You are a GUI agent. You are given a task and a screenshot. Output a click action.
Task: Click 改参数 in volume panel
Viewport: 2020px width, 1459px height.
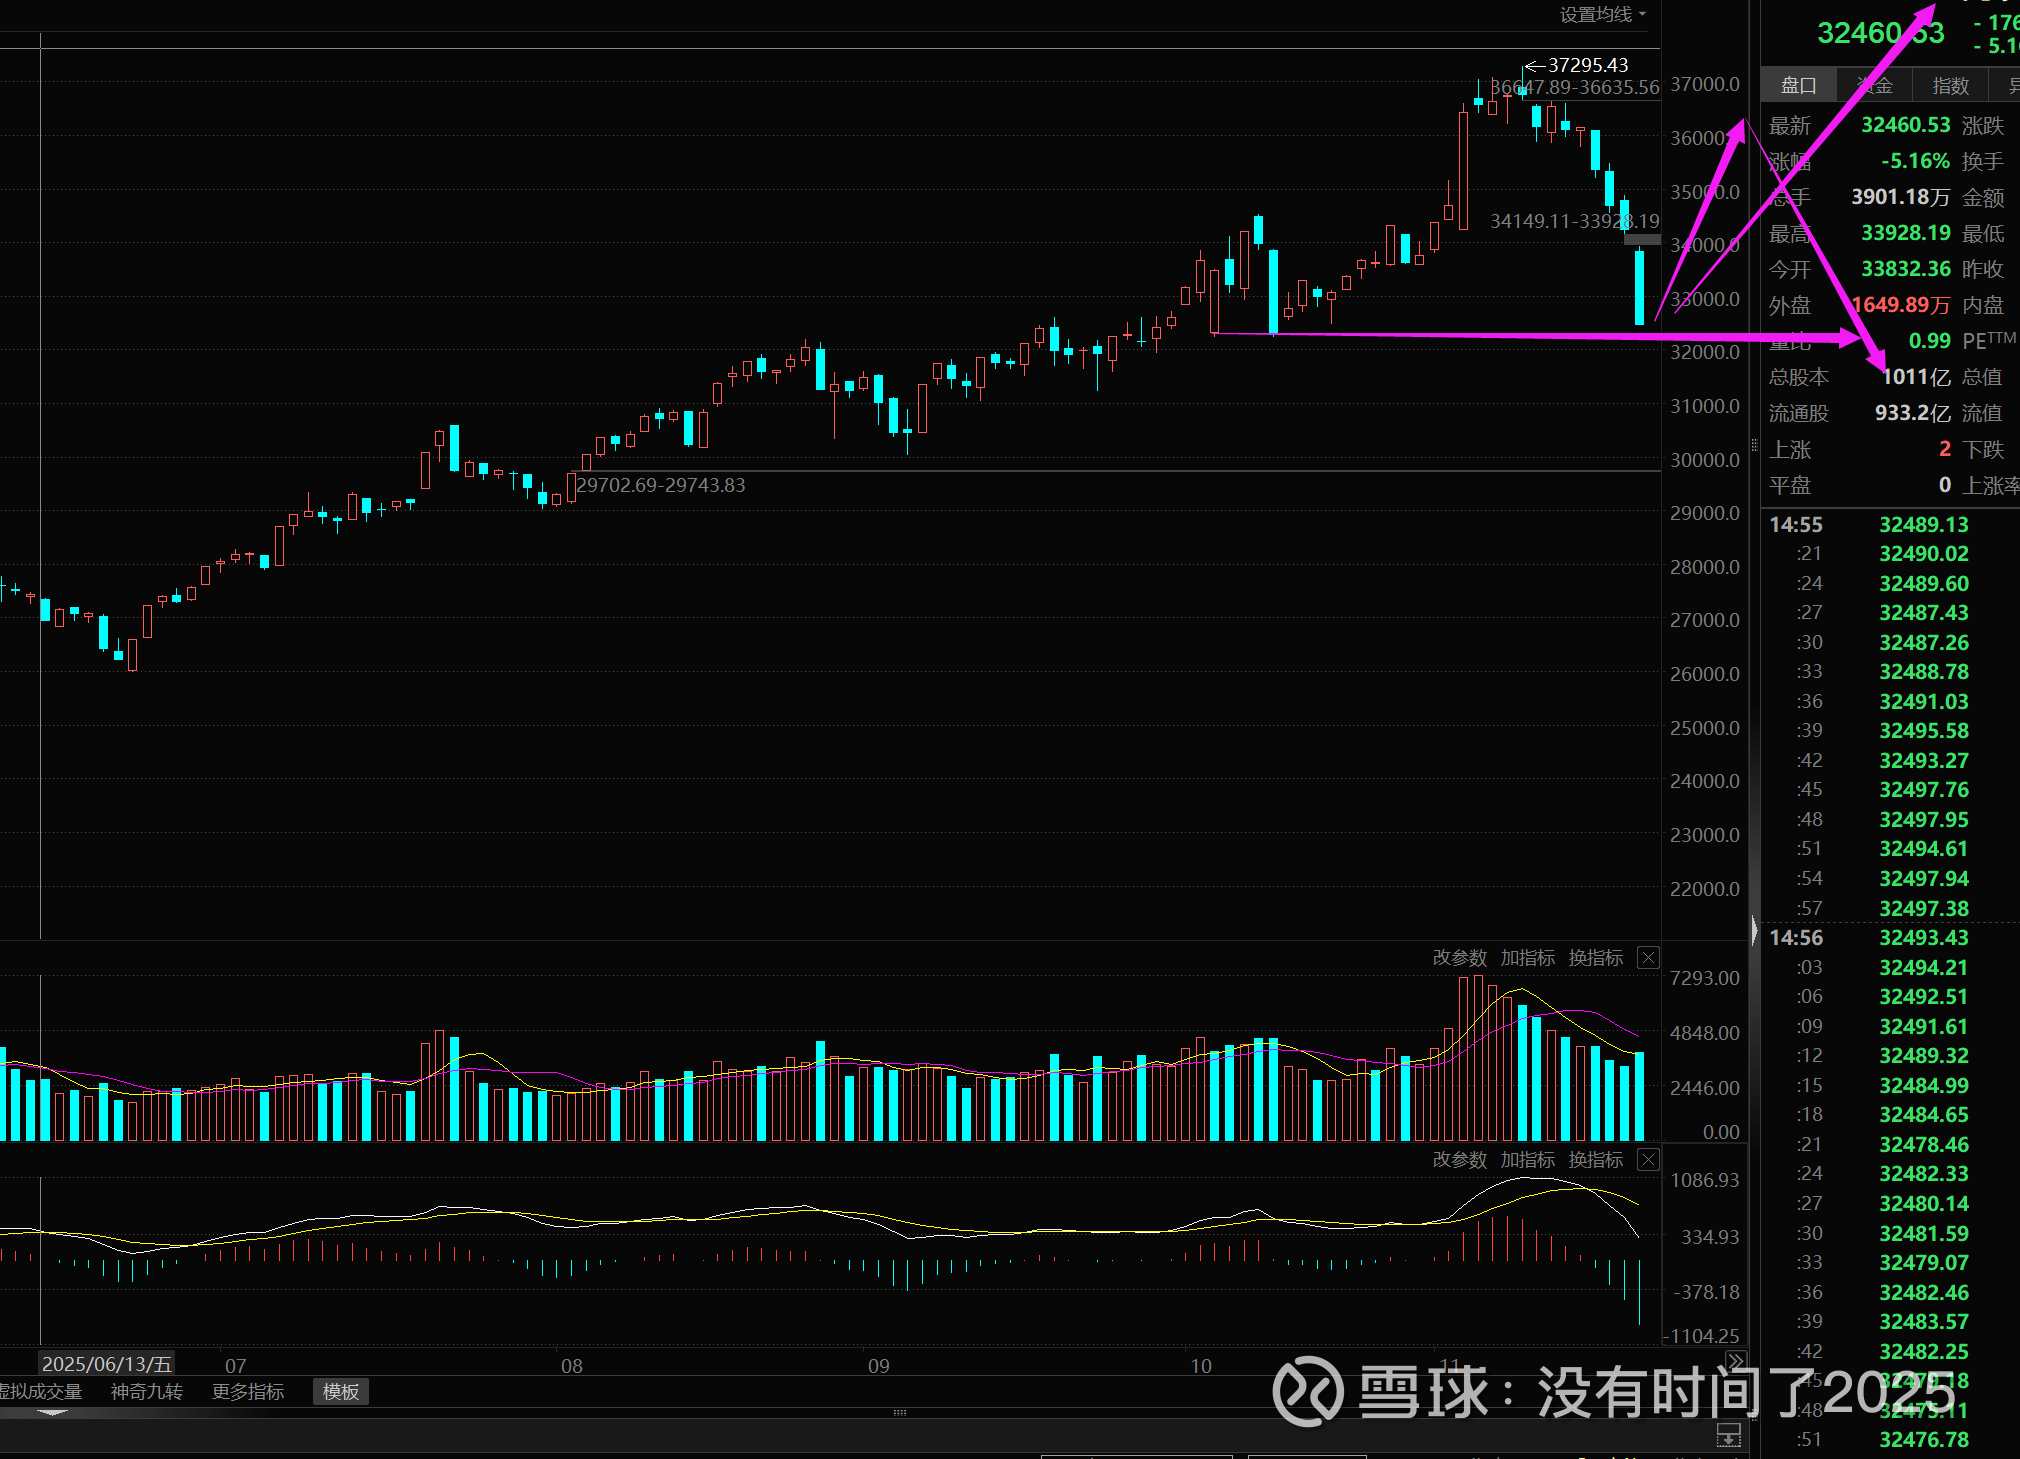coord(1459,958)
